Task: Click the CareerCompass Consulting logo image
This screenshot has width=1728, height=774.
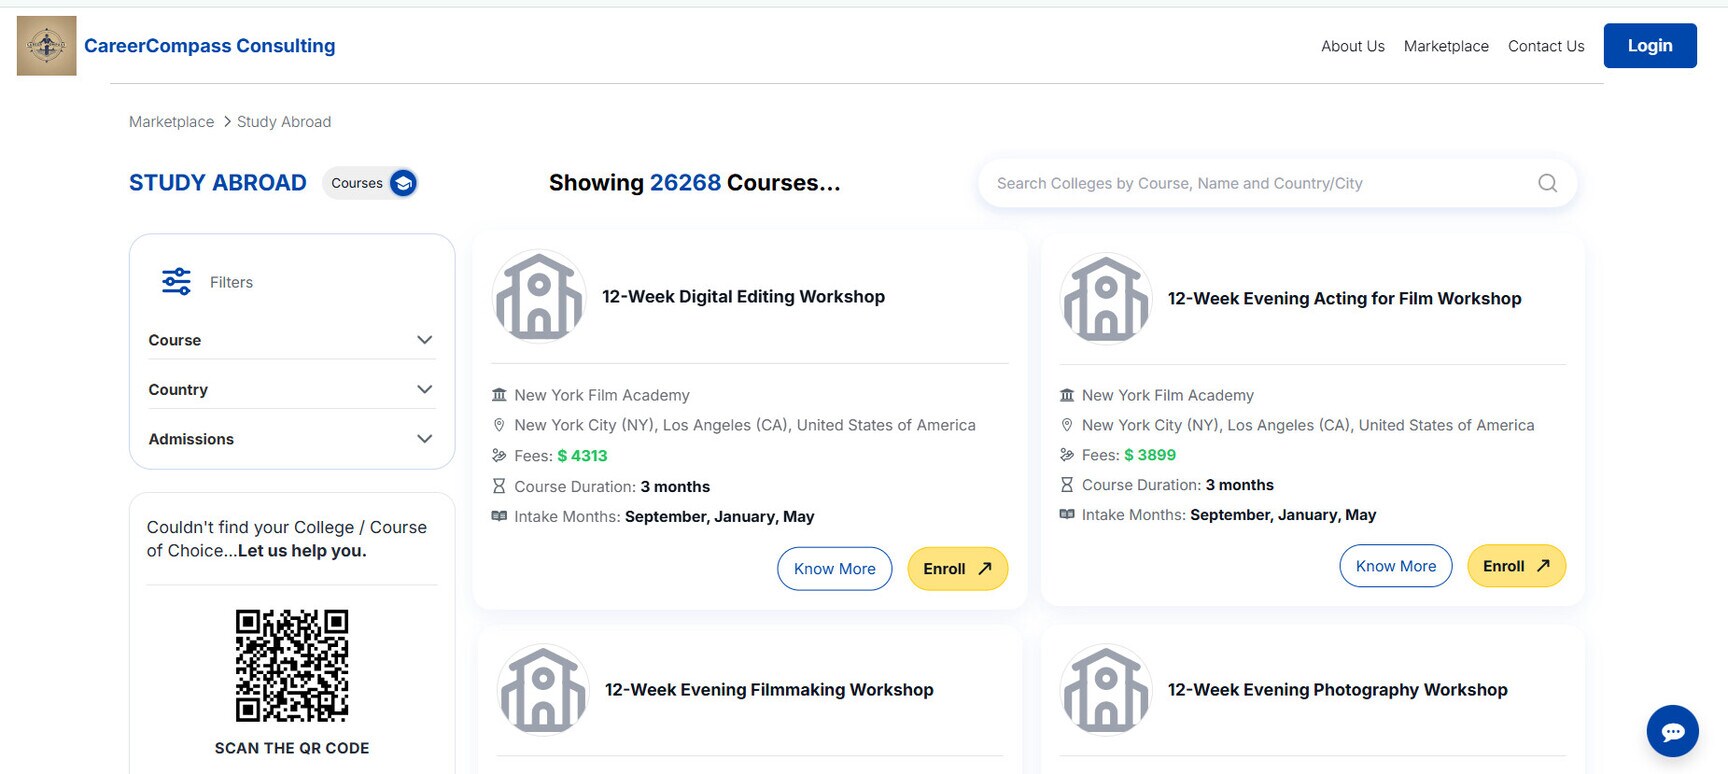Action: click(47, 46)
